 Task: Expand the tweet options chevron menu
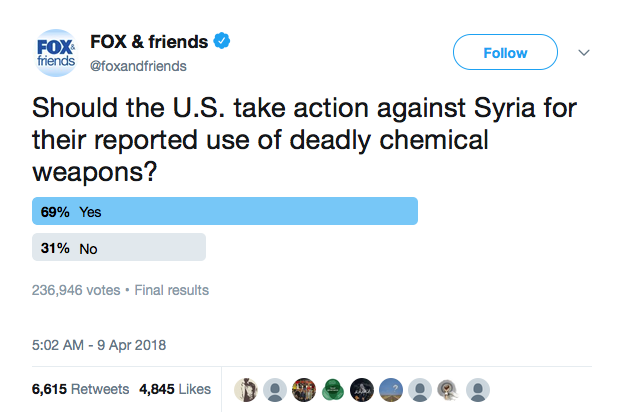coord(584,52)
